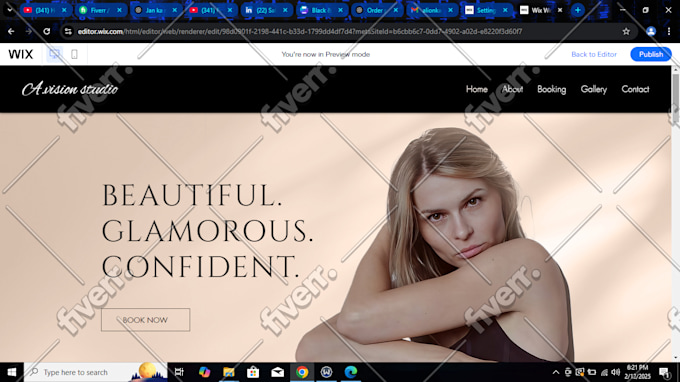The image size is (680, 382).
Task: Open Chrome three-dot menu
Action: [x=669, y=31]
